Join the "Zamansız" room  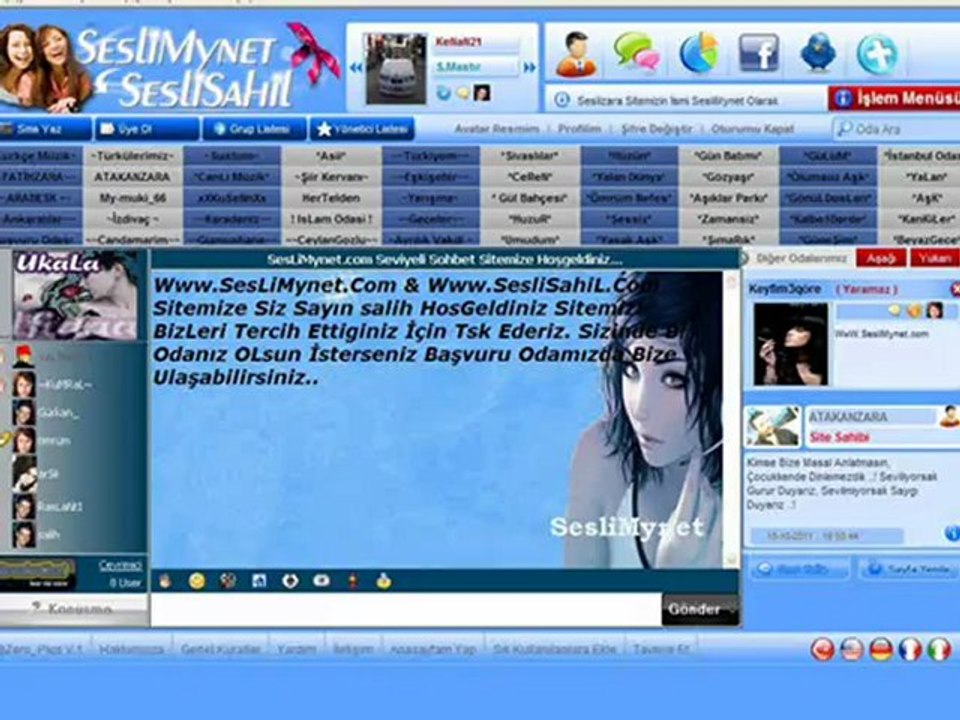point(727,219)
